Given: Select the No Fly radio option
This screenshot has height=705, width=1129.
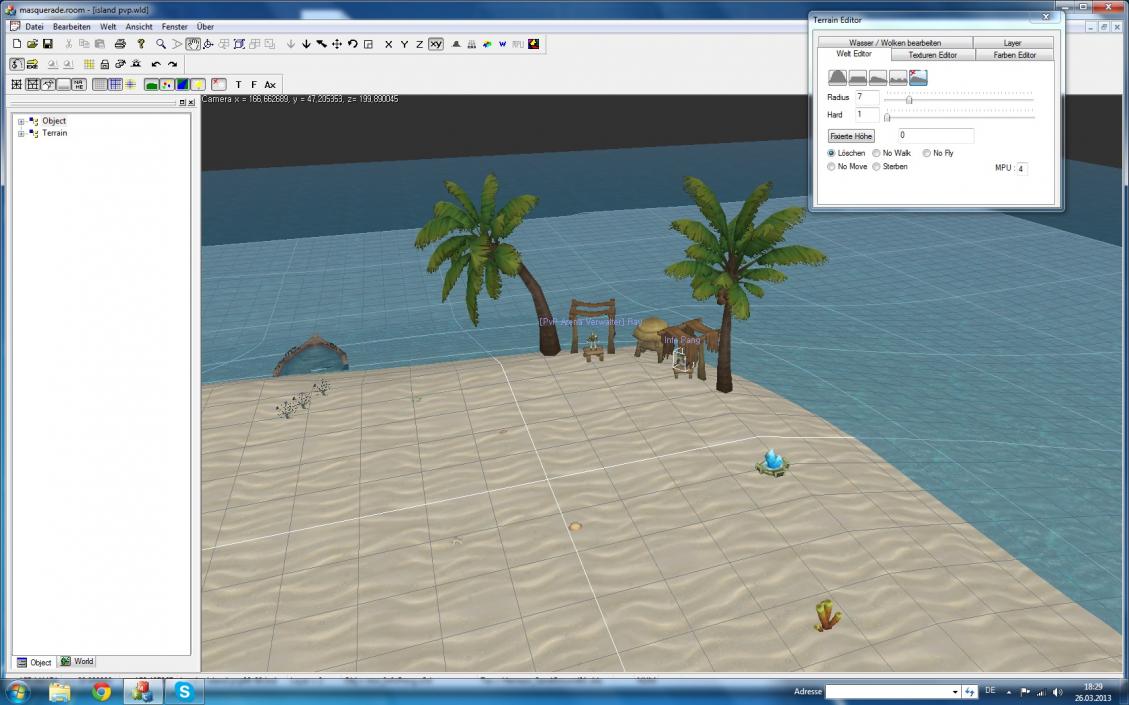Looking at the screenshot, I should pos(927,153).
